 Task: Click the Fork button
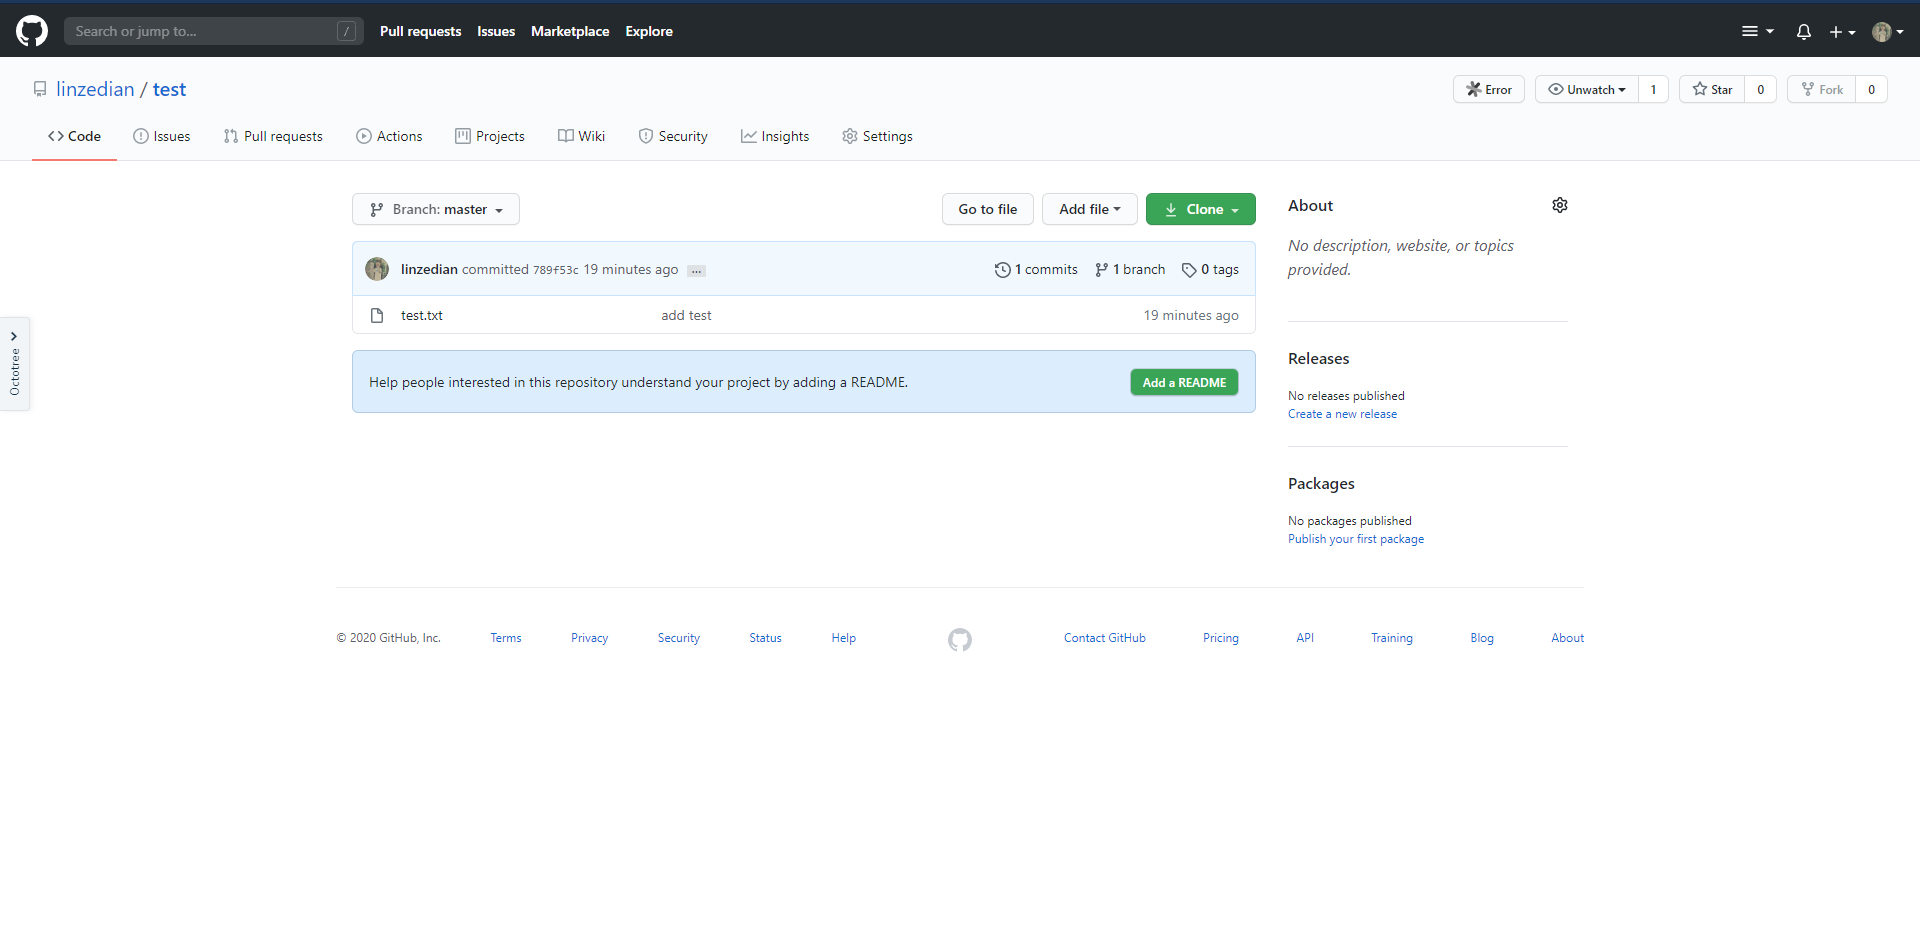tap(1822, 89)
